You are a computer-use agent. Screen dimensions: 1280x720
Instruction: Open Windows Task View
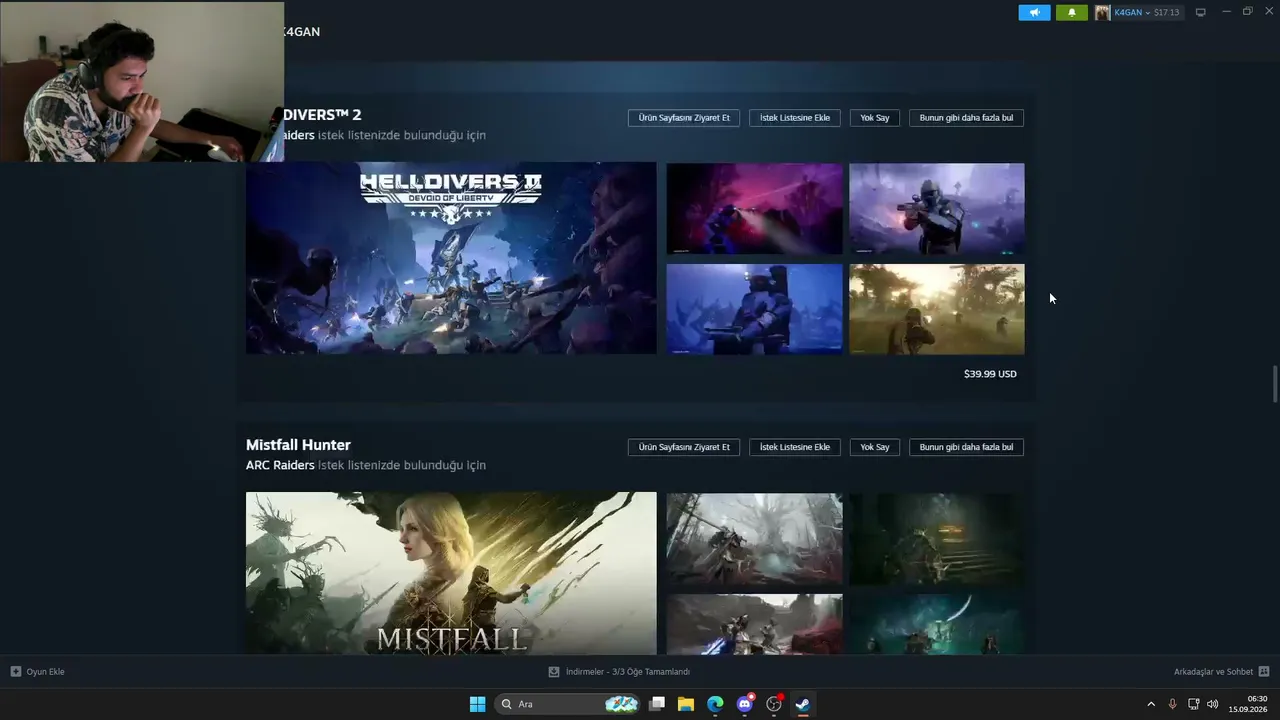coord(657,704)
